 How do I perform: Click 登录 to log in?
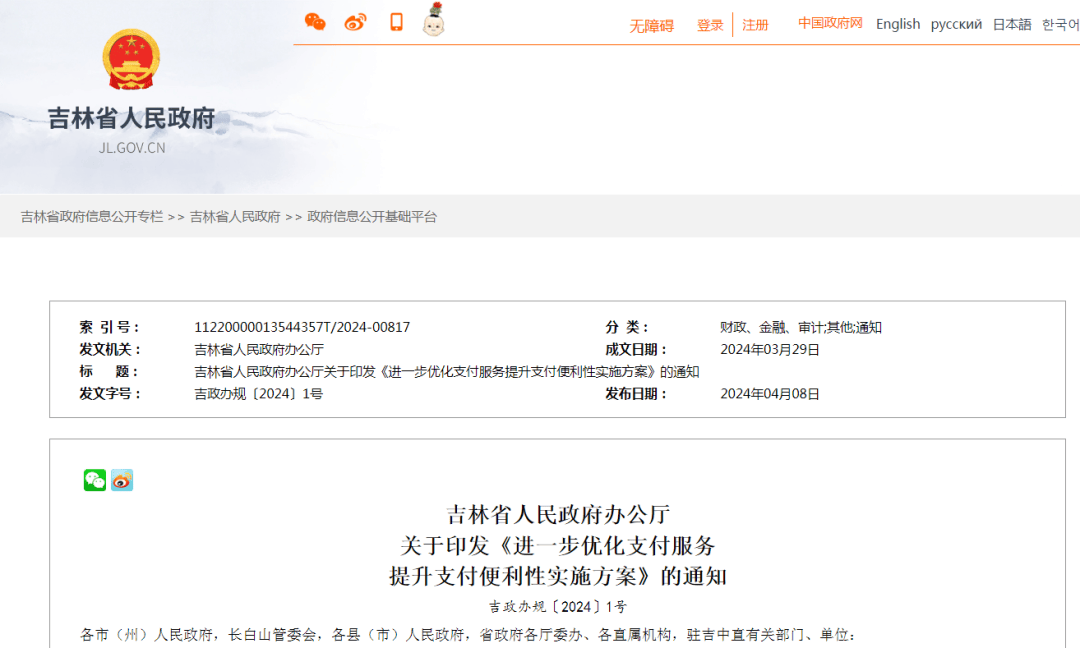click(710, 24)
